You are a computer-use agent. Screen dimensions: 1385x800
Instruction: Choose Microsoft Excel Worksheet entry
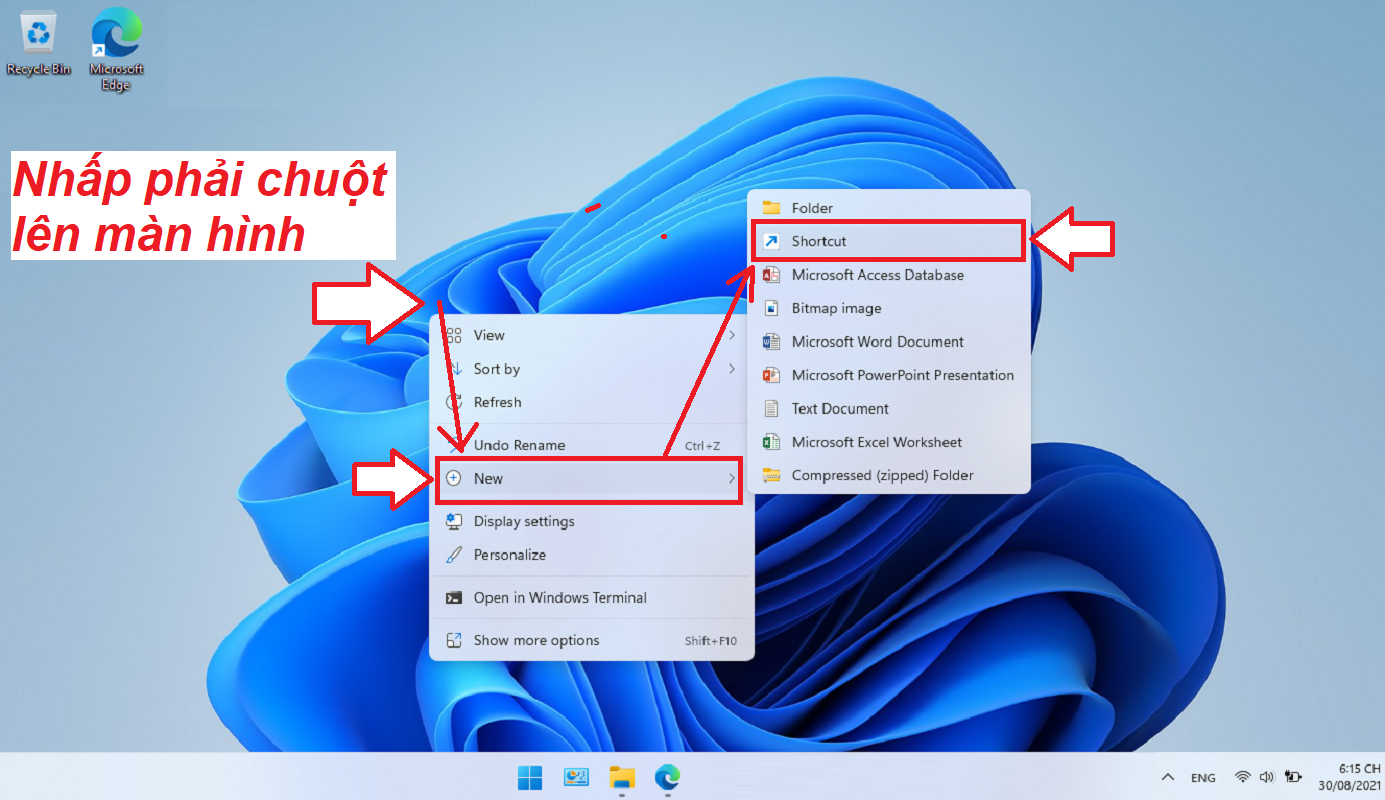click(889, 442)
